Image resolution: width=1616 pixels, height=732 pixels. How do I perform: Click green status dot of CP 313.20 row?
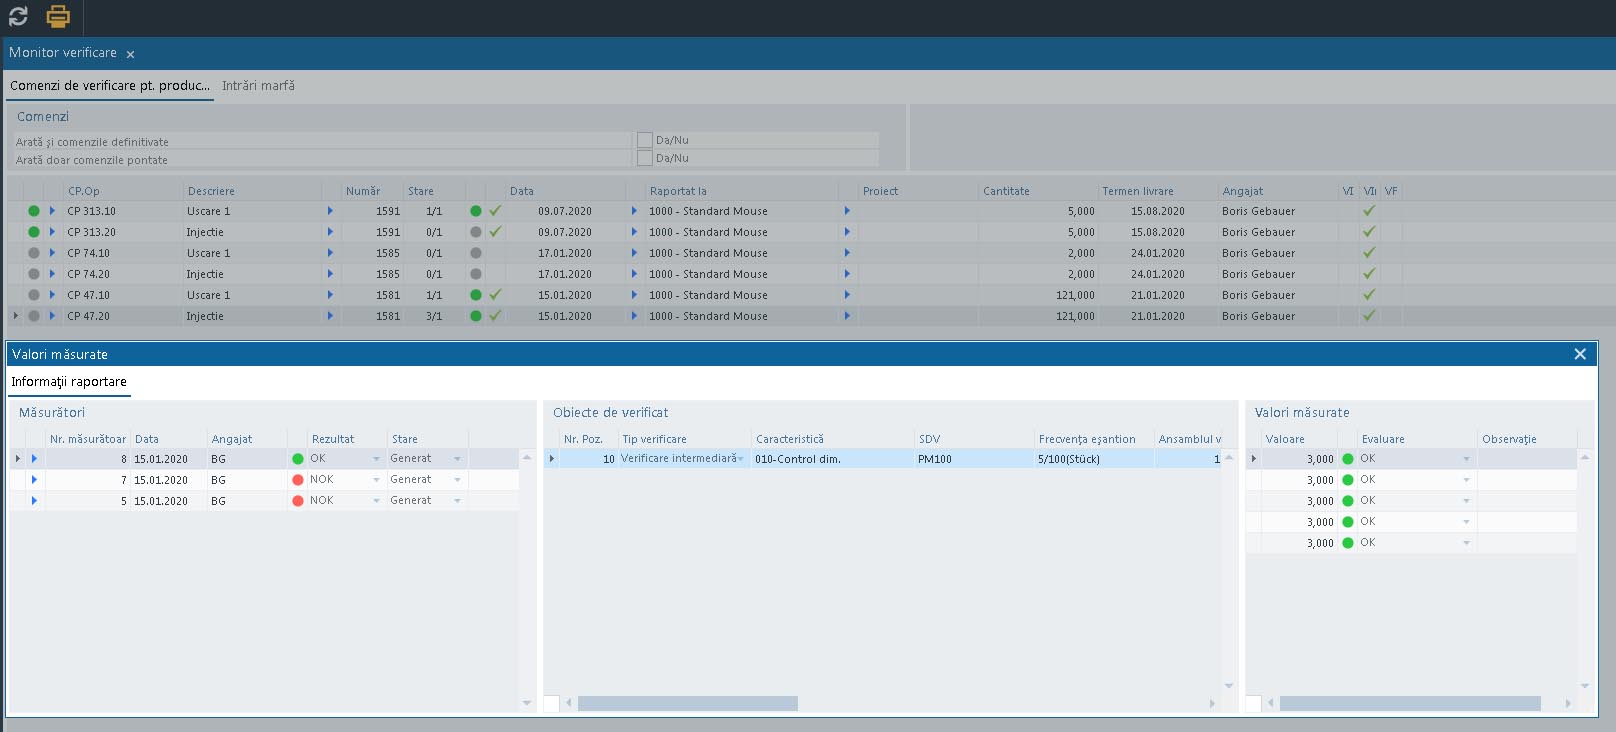[34, 232]
